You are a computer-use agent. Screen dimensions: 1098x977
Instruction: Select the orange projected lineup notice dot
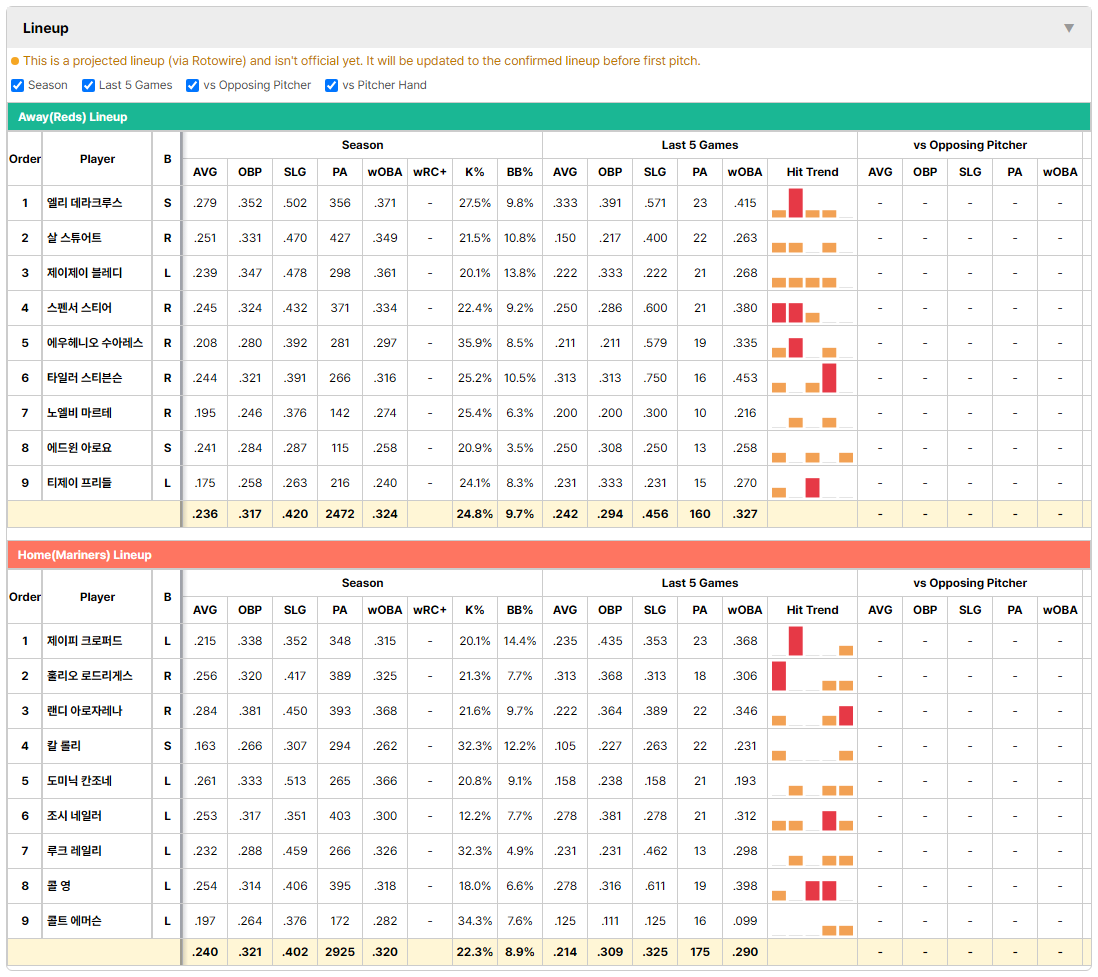pos(15,61)
